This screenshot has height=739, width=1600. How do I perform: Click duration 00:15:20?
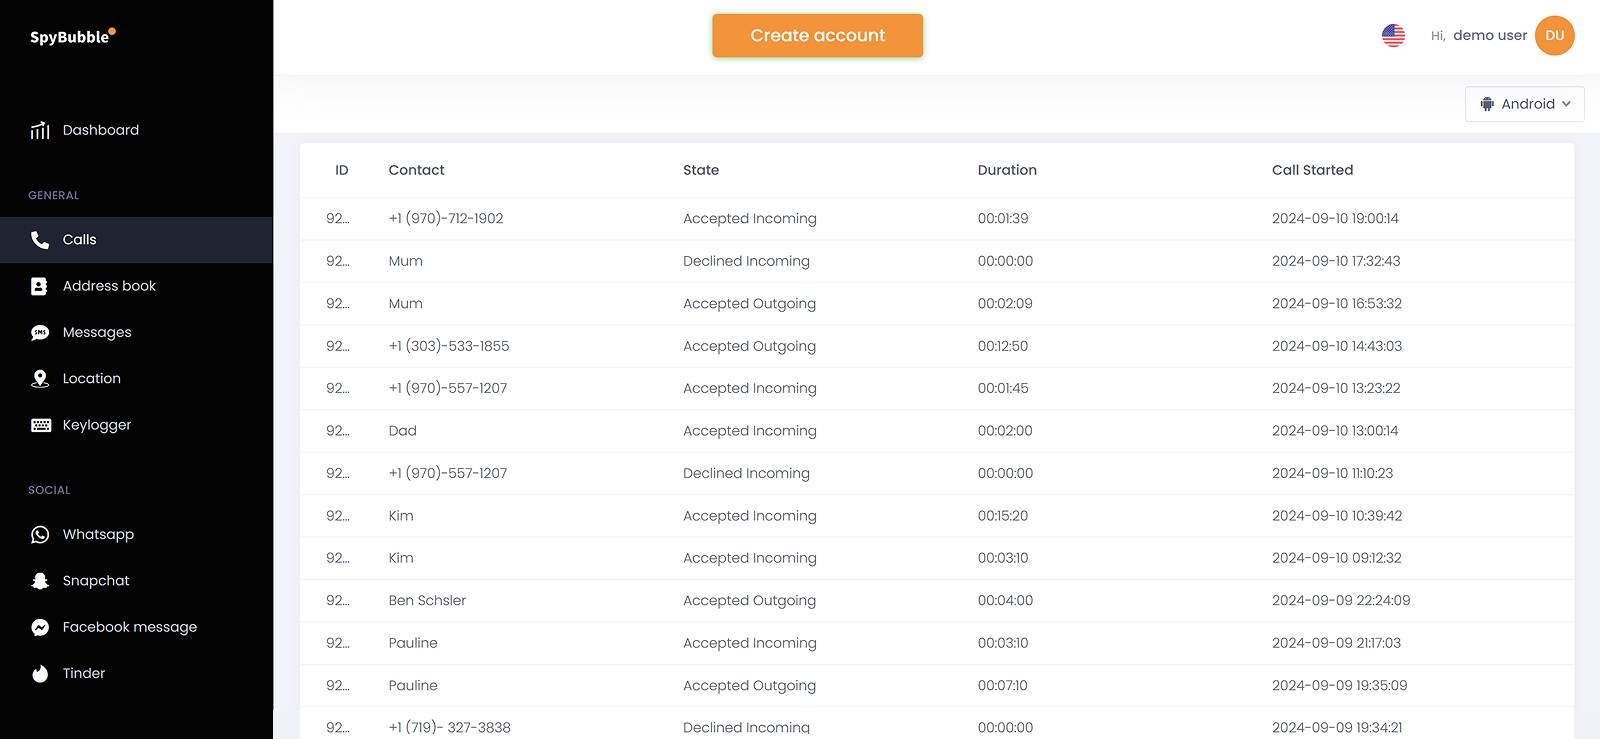coord(1003,516)
